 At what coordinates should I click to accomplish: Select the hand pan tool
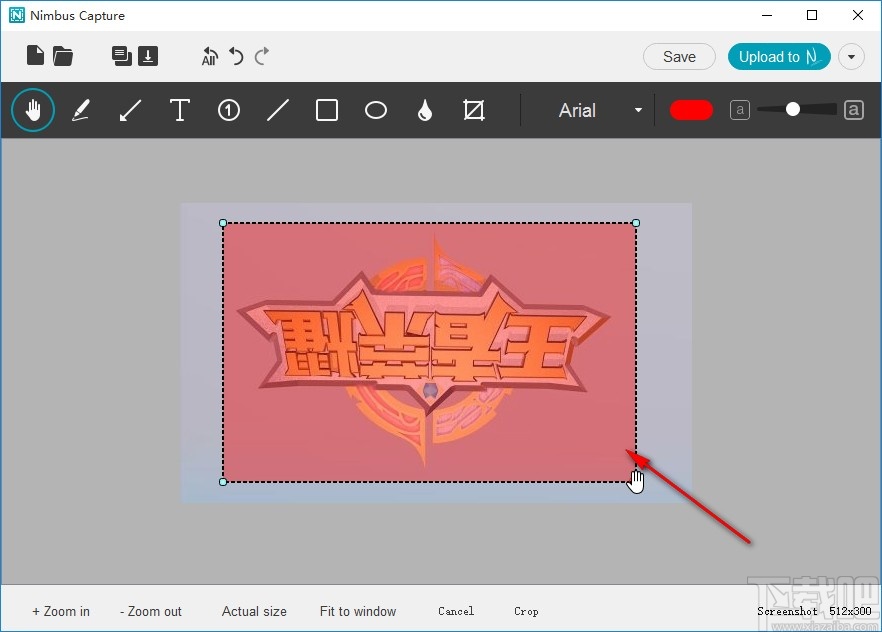pyautogui.click(x=33, y=110)
